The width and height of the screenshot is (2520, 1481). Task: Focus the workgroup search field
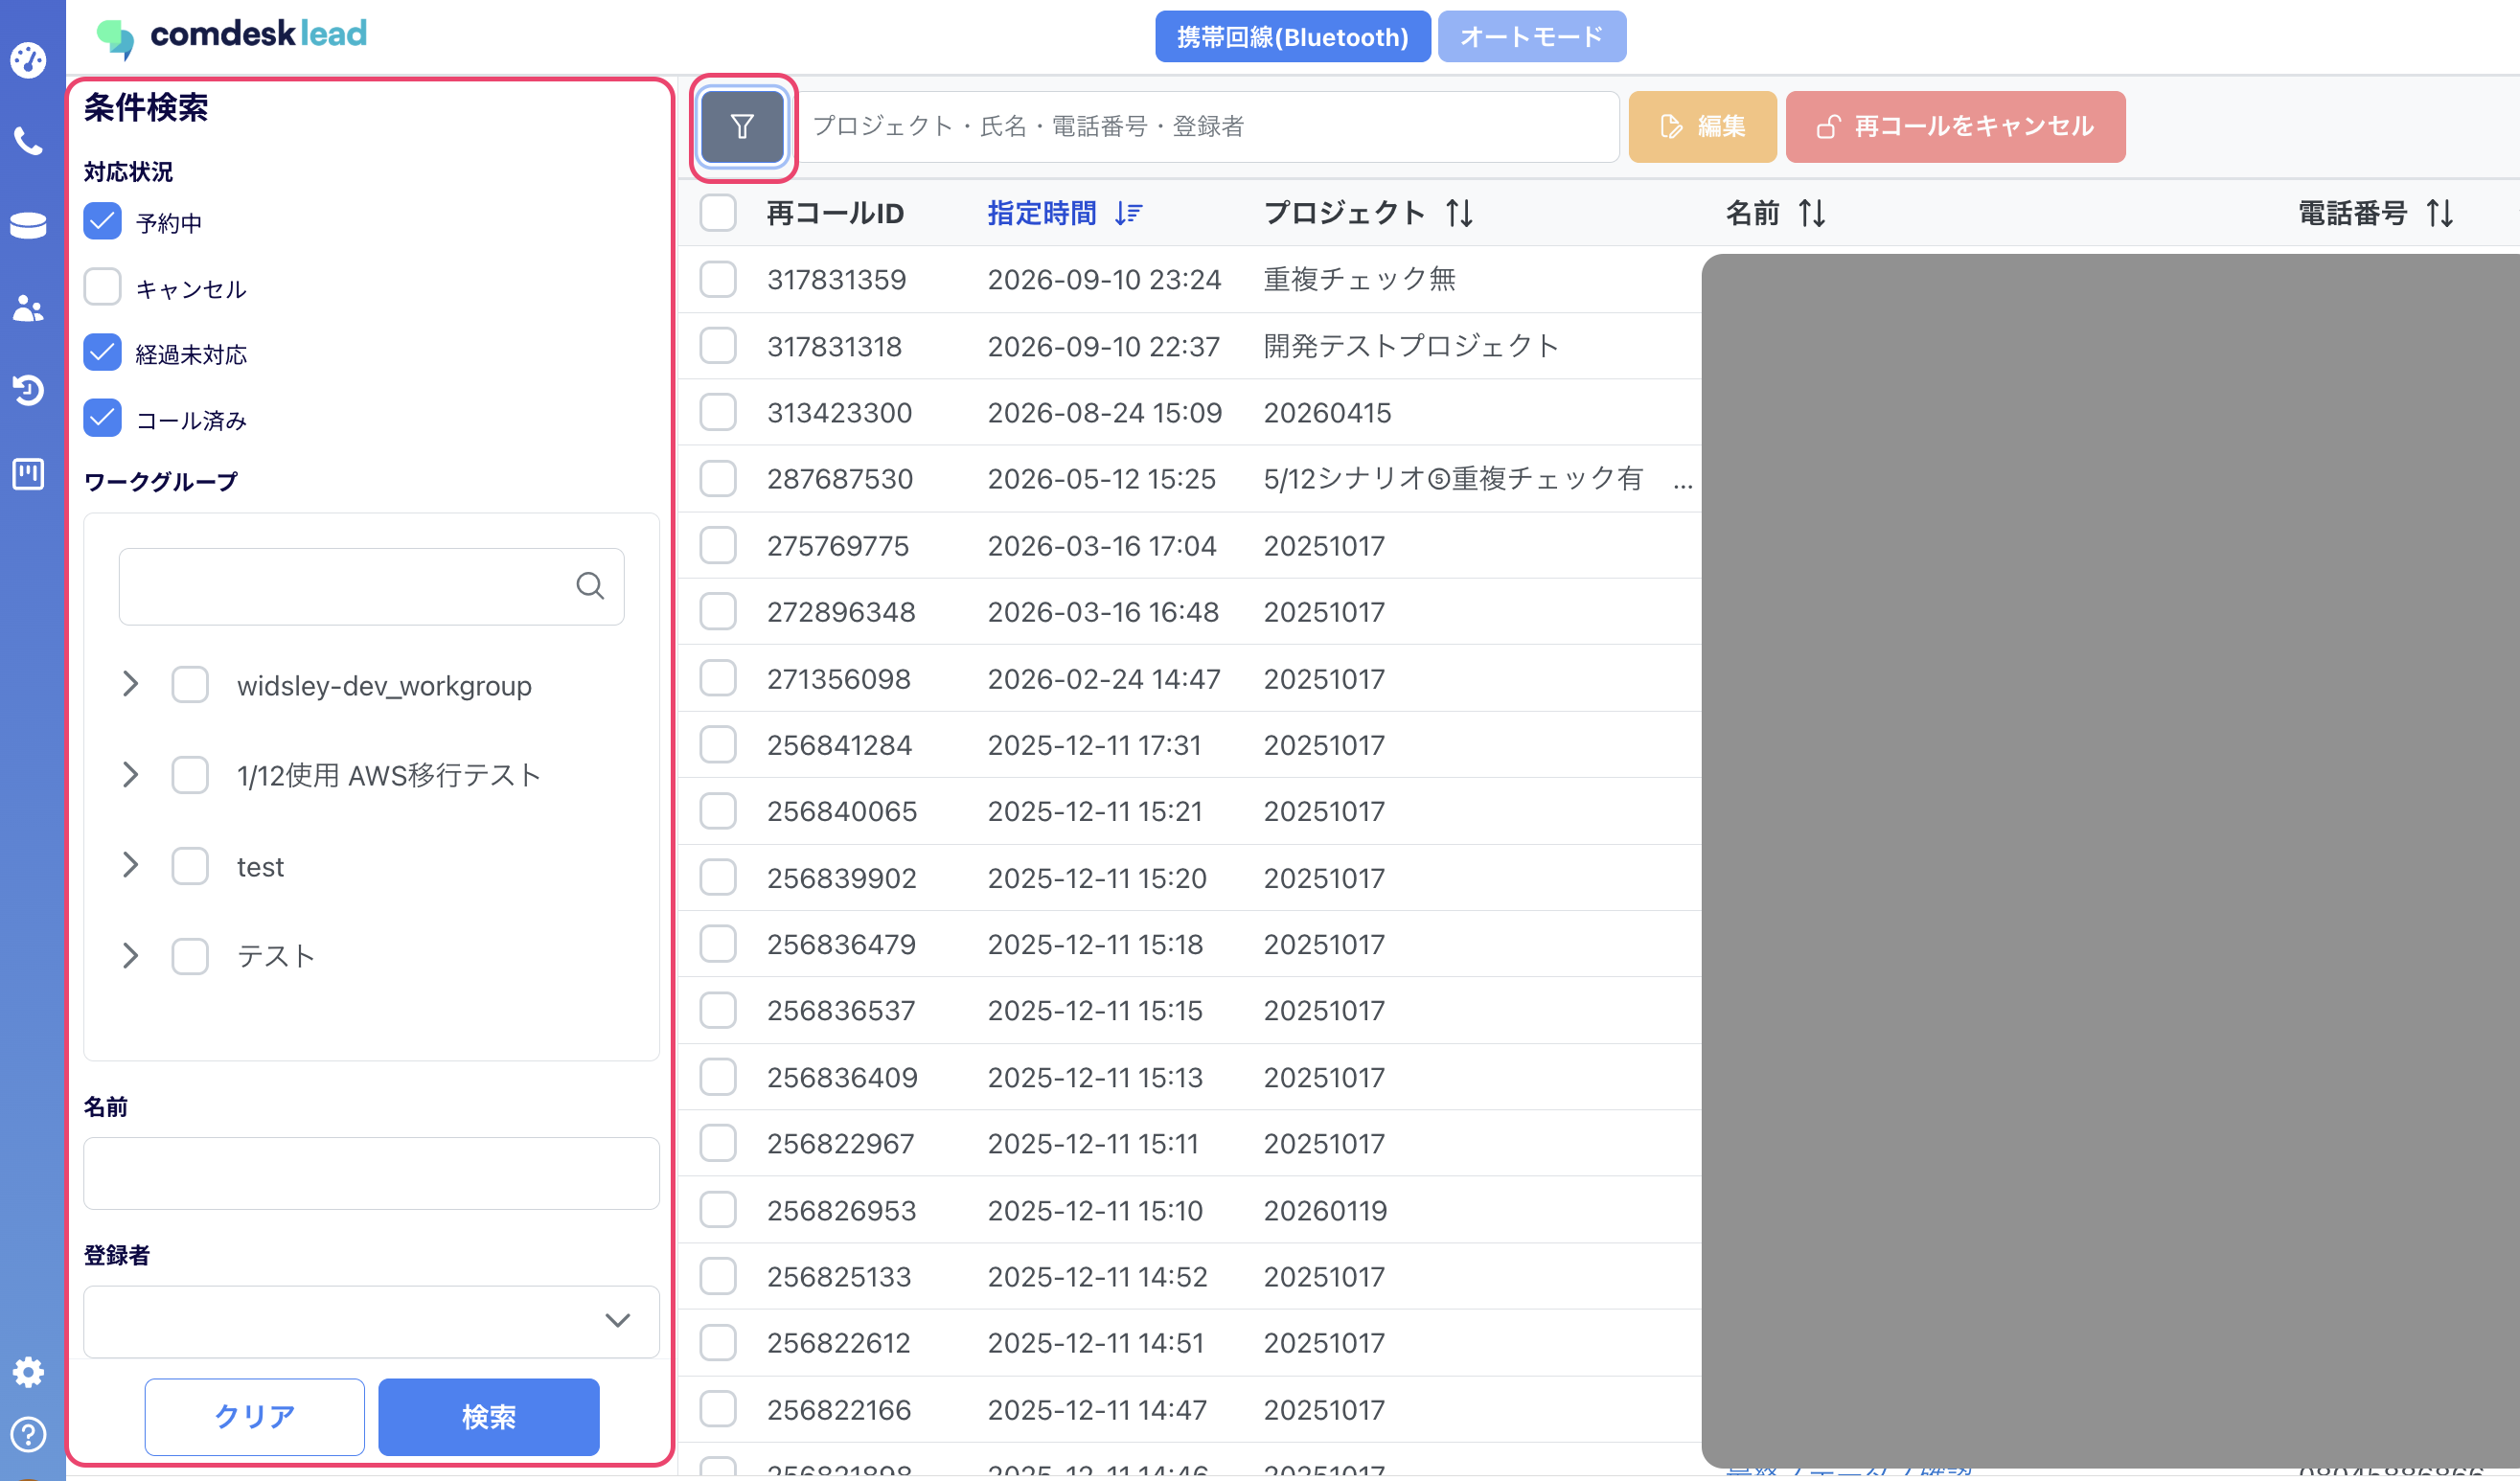pyautogui.click(x=371, y=586)
